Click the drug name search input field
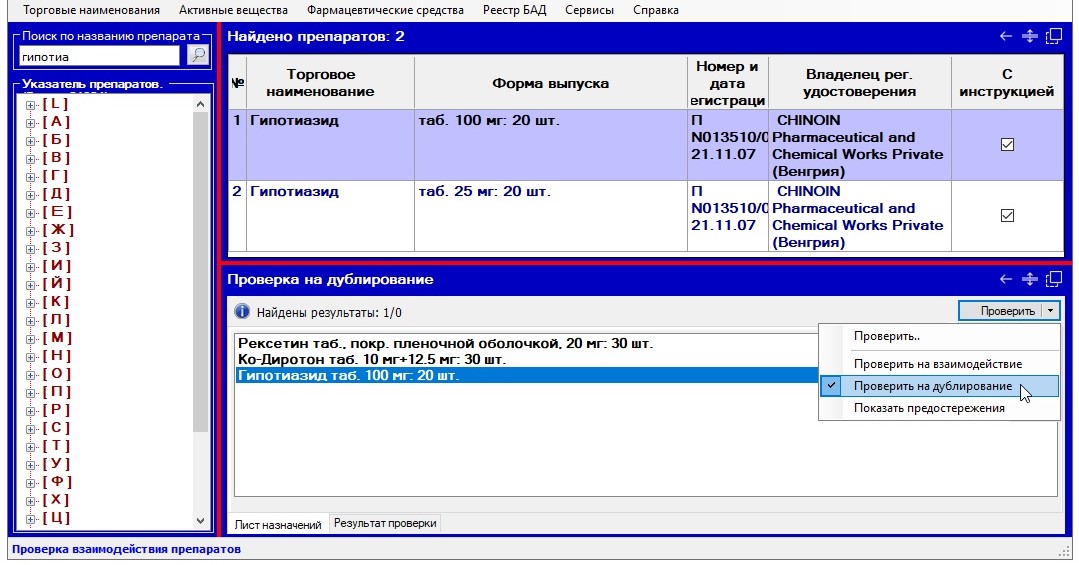This screenshot has width=1079, height=565. (x=101, y=56)
